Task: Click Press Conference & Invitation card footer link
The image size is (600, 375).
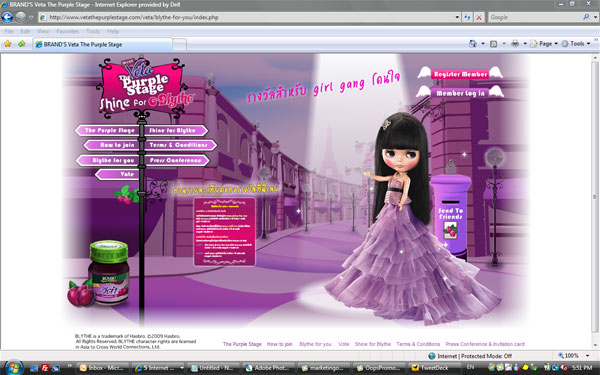Action: [485, 344]
